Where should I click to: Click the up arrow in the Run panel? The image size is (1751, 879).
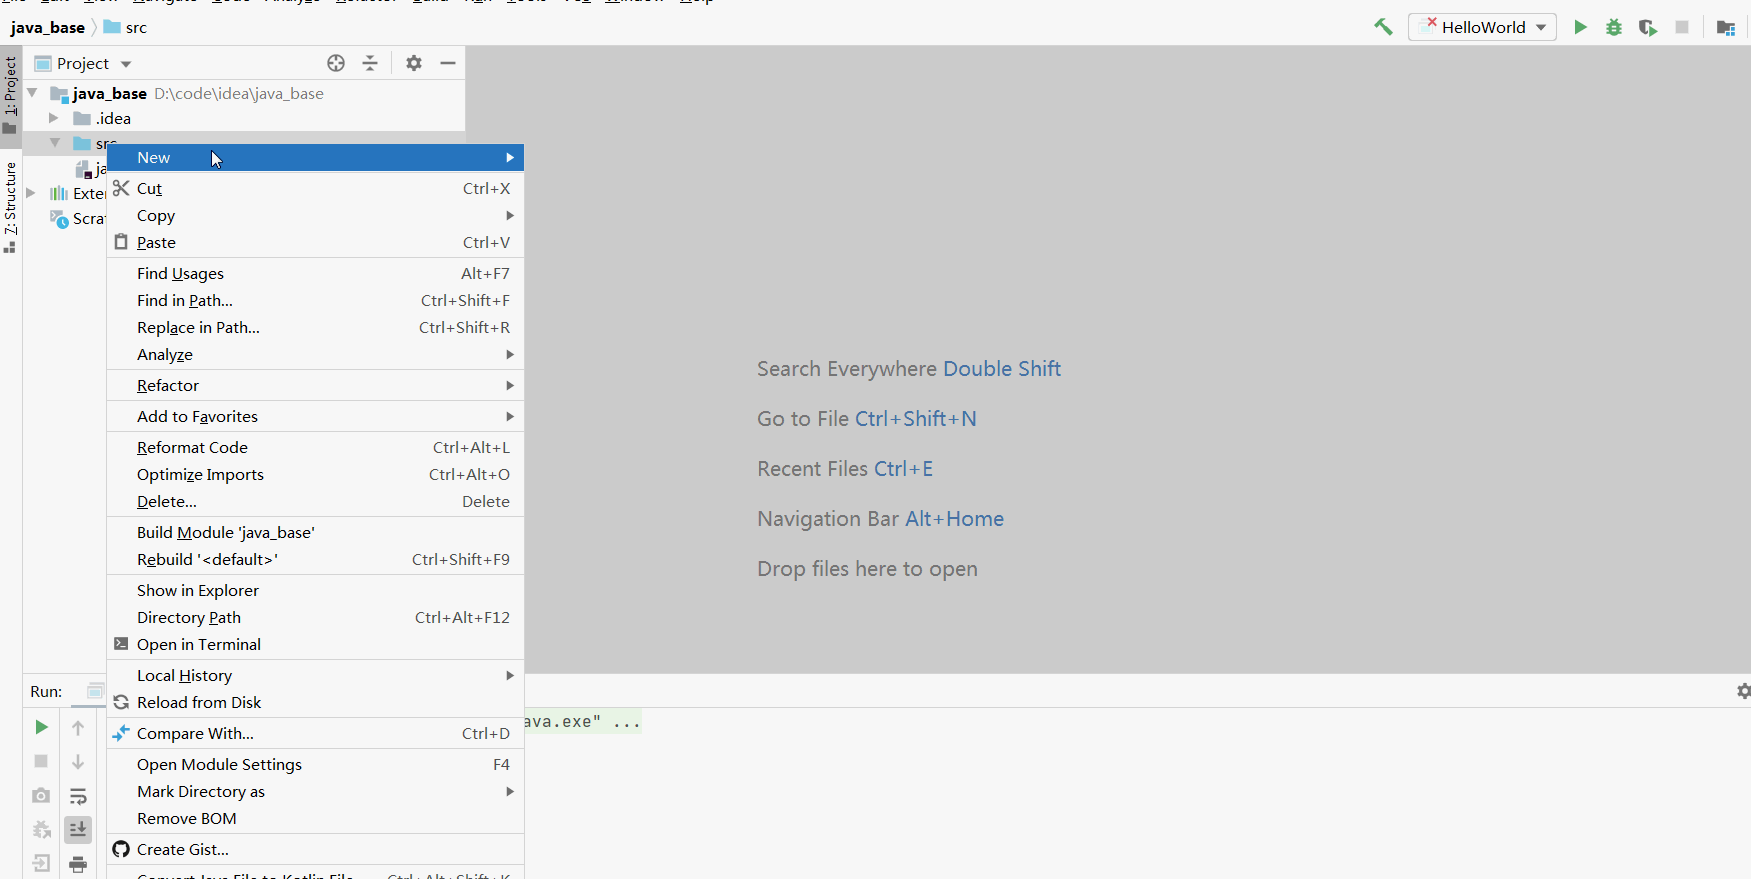[78, 728]
